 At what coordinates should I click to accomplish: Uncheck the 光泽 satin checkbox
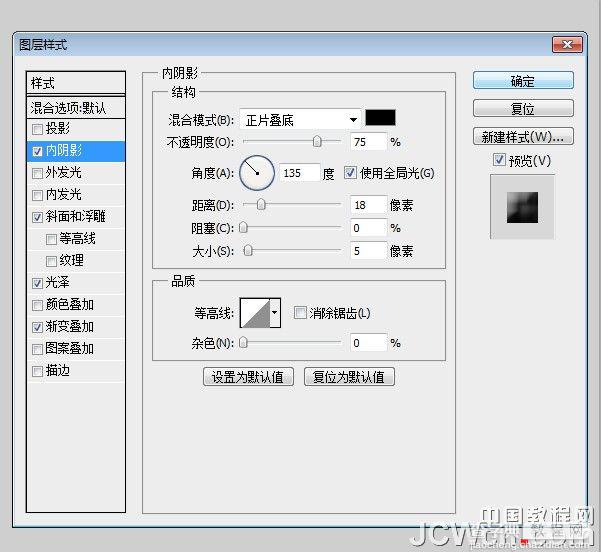pyautogui.click(x=37, y=284)
